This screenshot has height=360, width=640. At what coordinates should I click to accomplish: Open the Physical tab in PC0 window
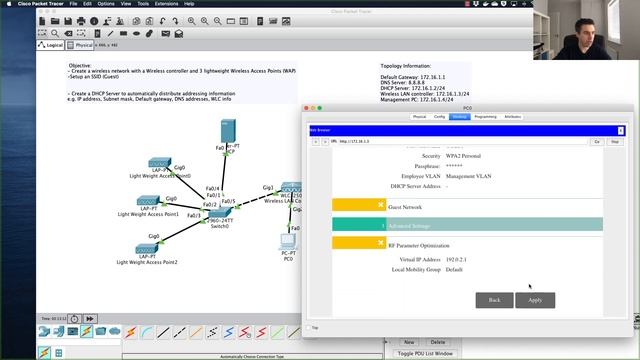[x=419, y=117]
